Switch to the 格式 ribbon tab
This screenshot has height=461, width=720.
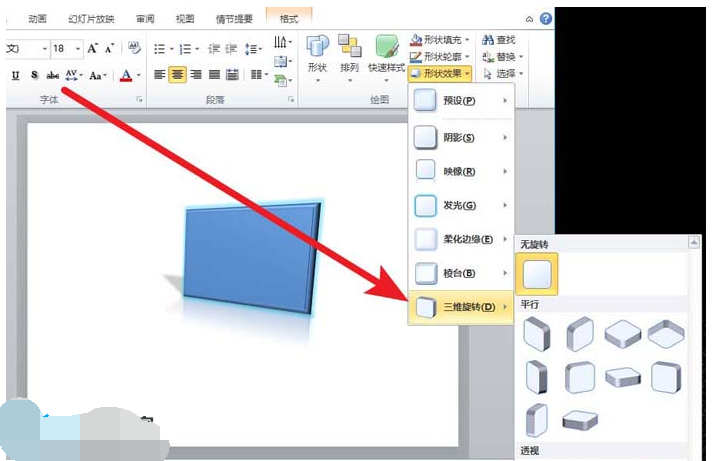pyautogui.click(x=289, y=18)
